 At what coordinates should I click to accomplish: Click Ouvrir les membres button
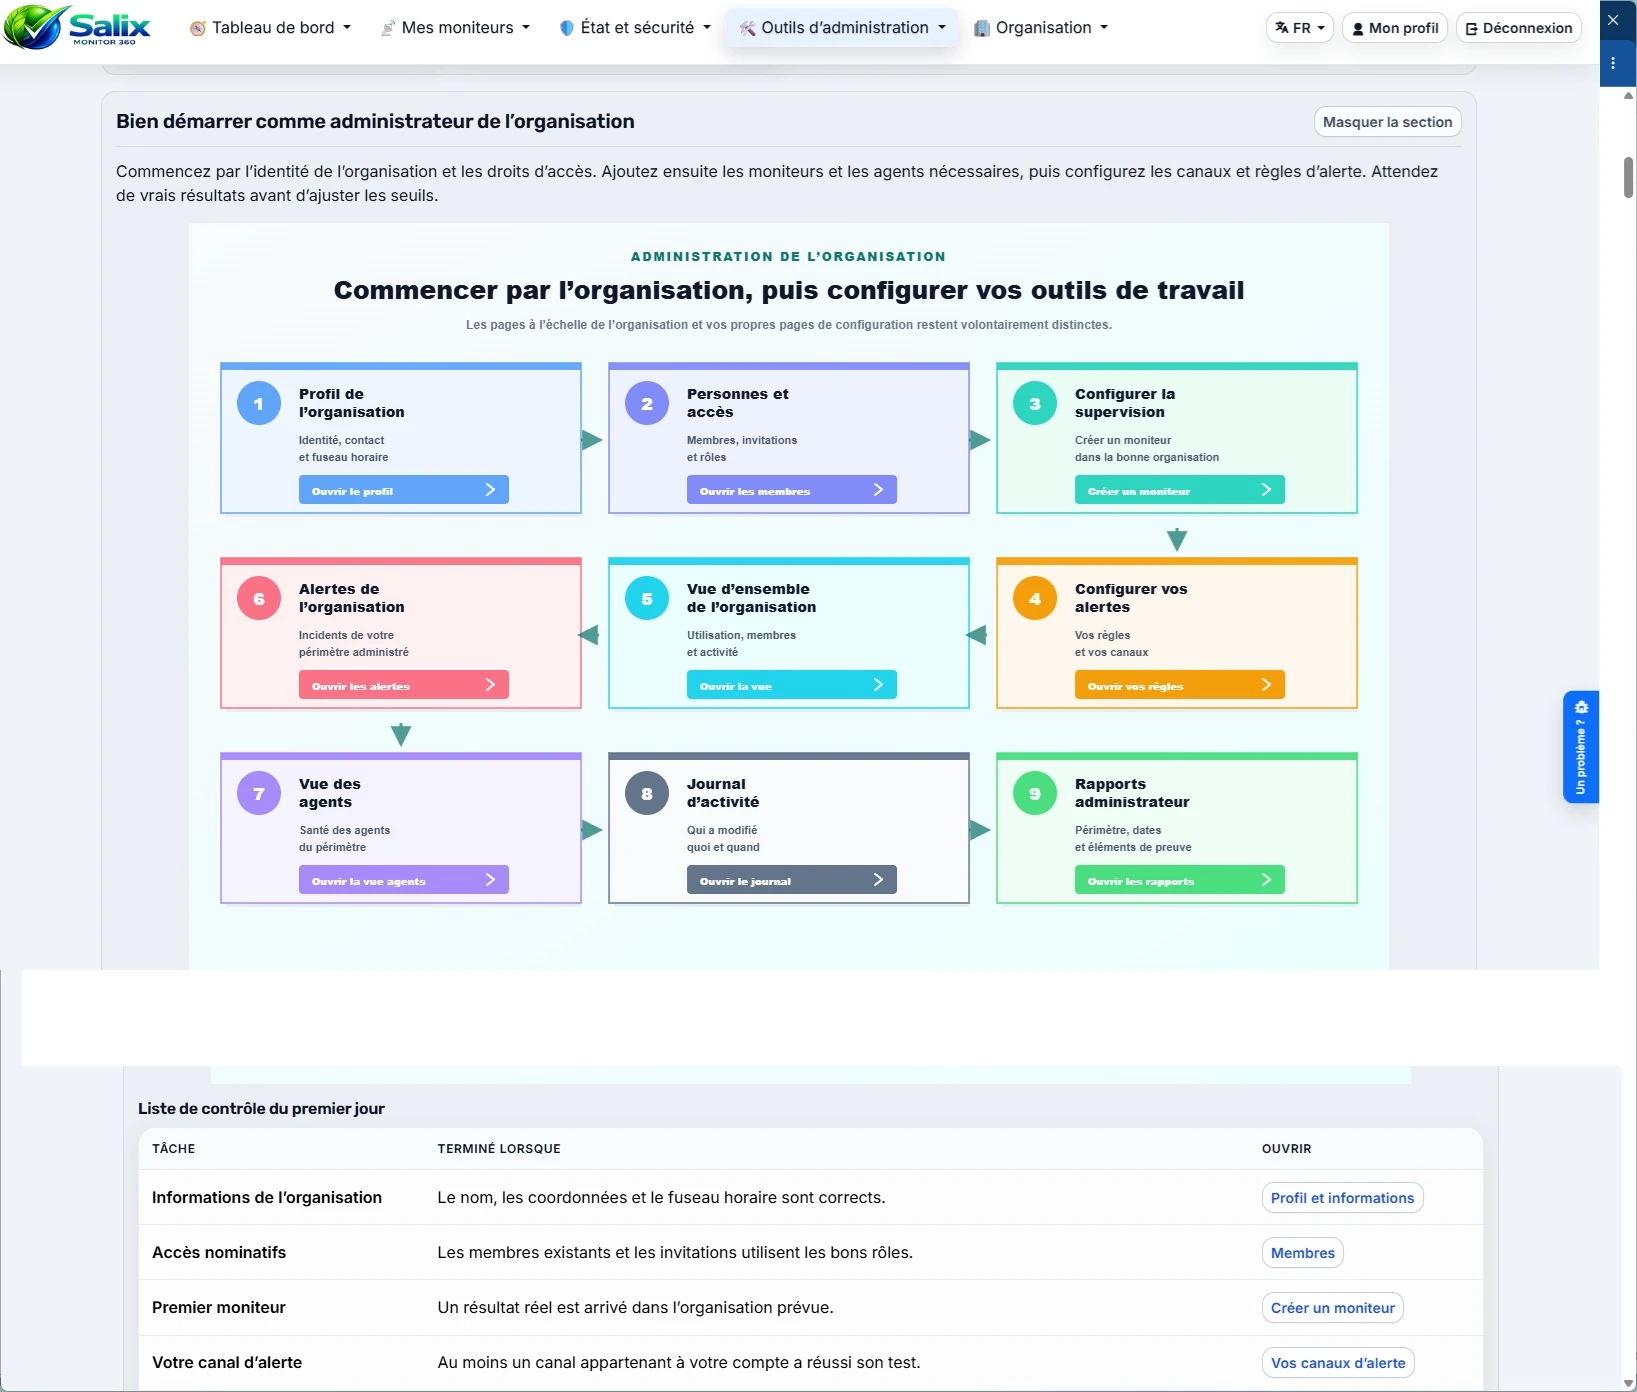point(791,490)
